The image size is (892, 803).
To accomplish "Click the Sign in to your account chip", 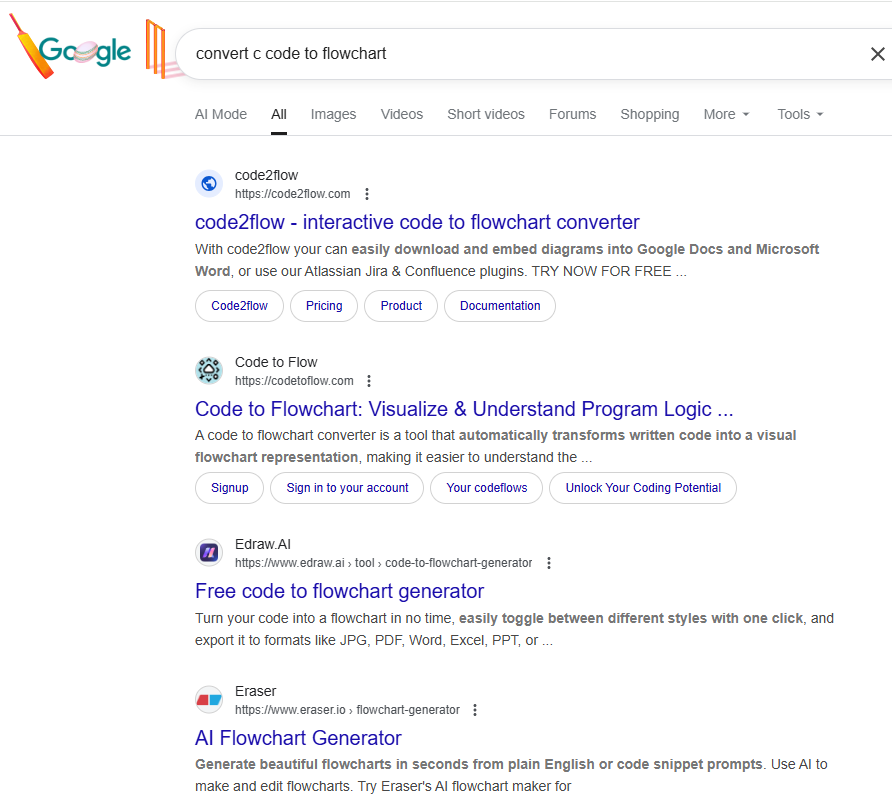I will click(x=346, y=488).
